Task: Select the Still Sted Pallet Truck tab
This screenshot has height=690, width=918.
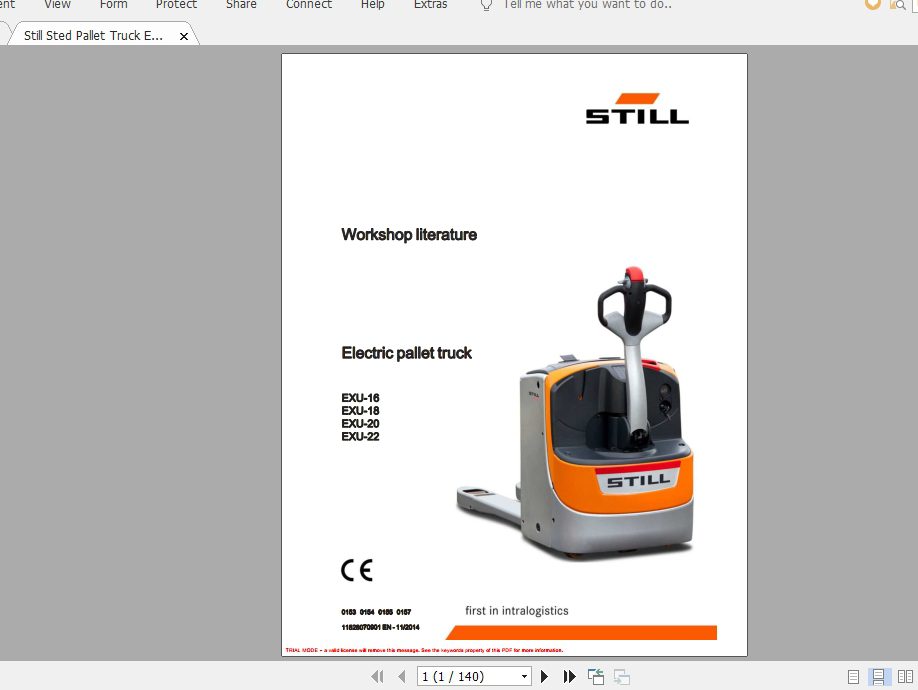Action: pyautogui.click(x=93, y=36)
